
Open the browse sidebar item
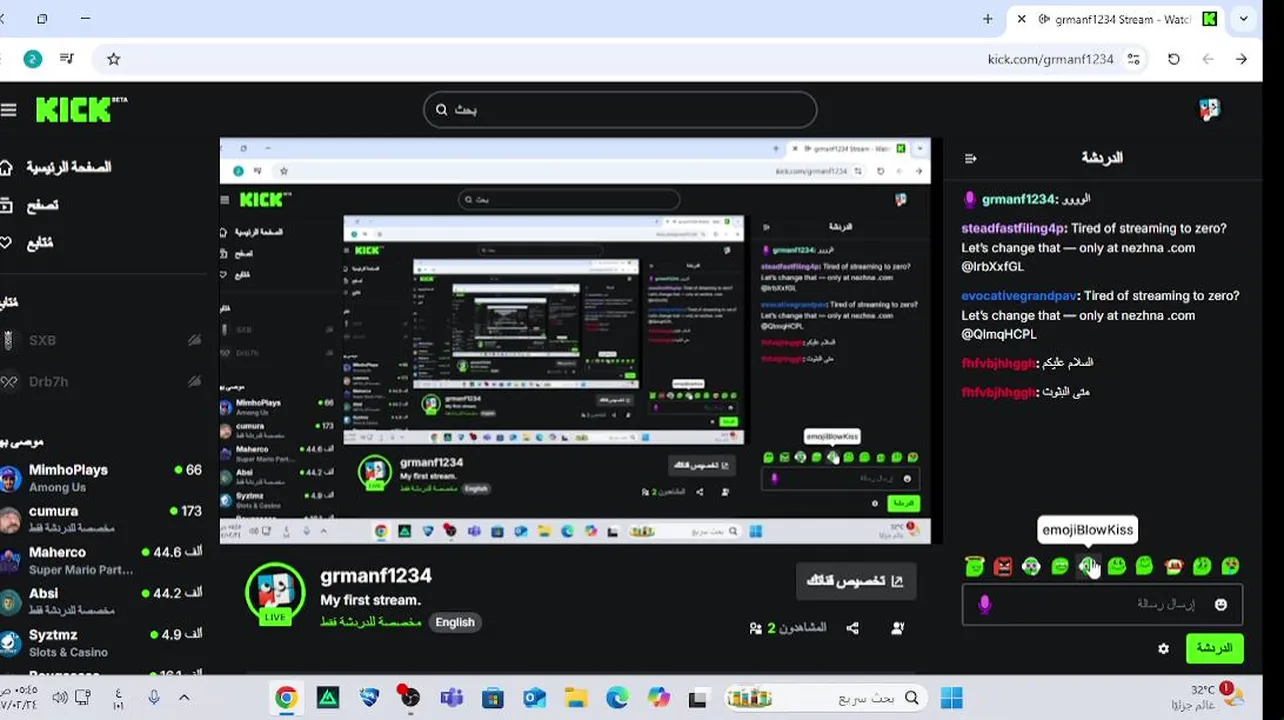30,205
